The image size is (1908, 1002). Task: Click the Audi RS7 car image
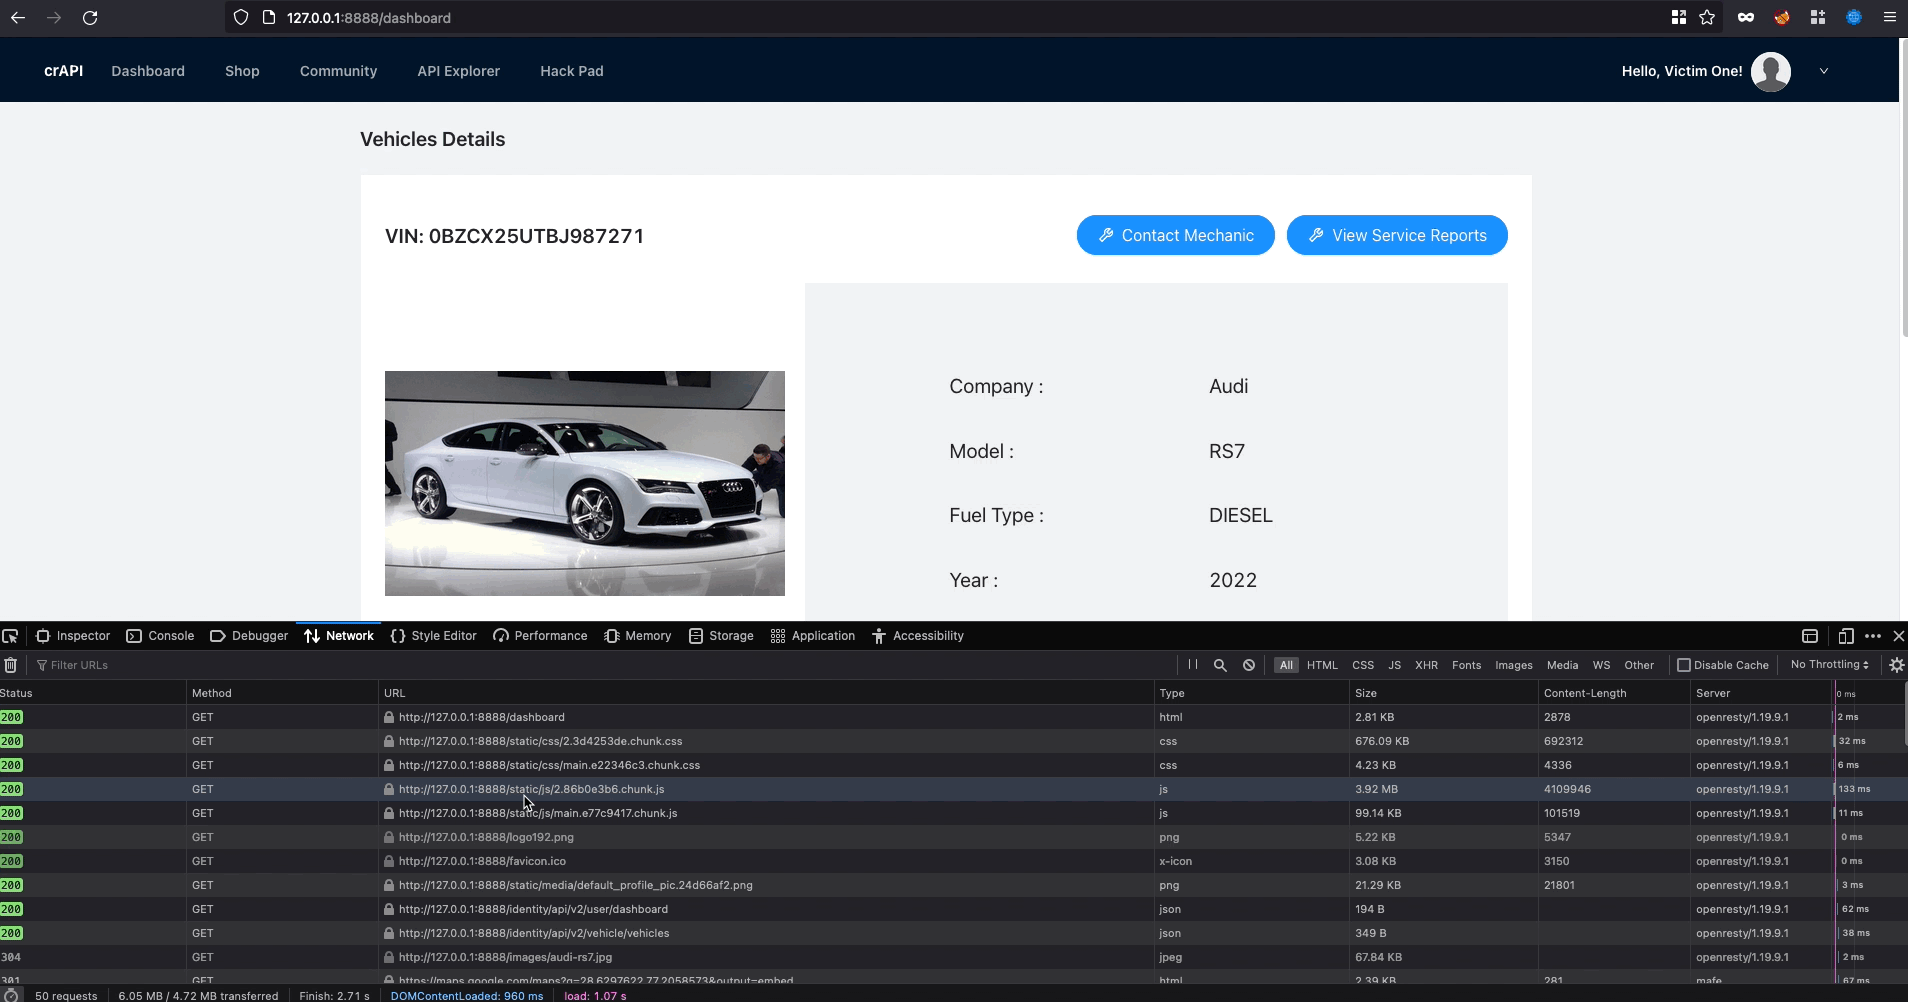coord(585,483)
